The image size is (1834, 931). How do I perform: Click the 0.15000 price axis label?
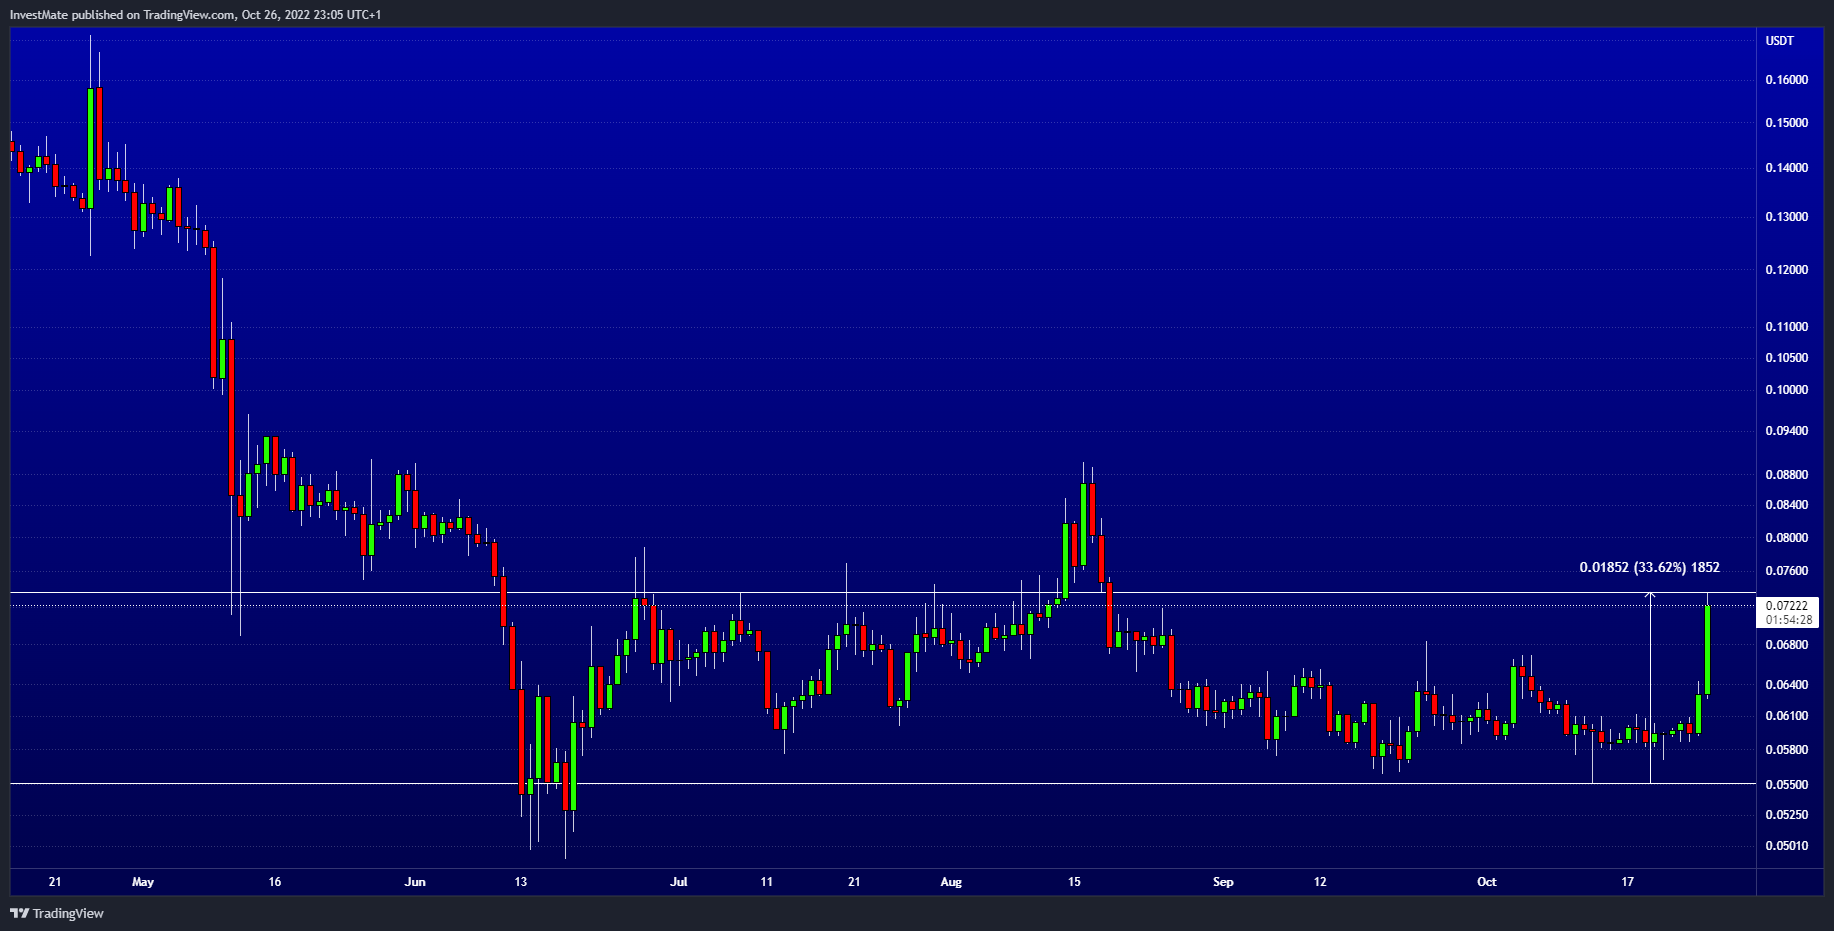[x=1787, y=123]
